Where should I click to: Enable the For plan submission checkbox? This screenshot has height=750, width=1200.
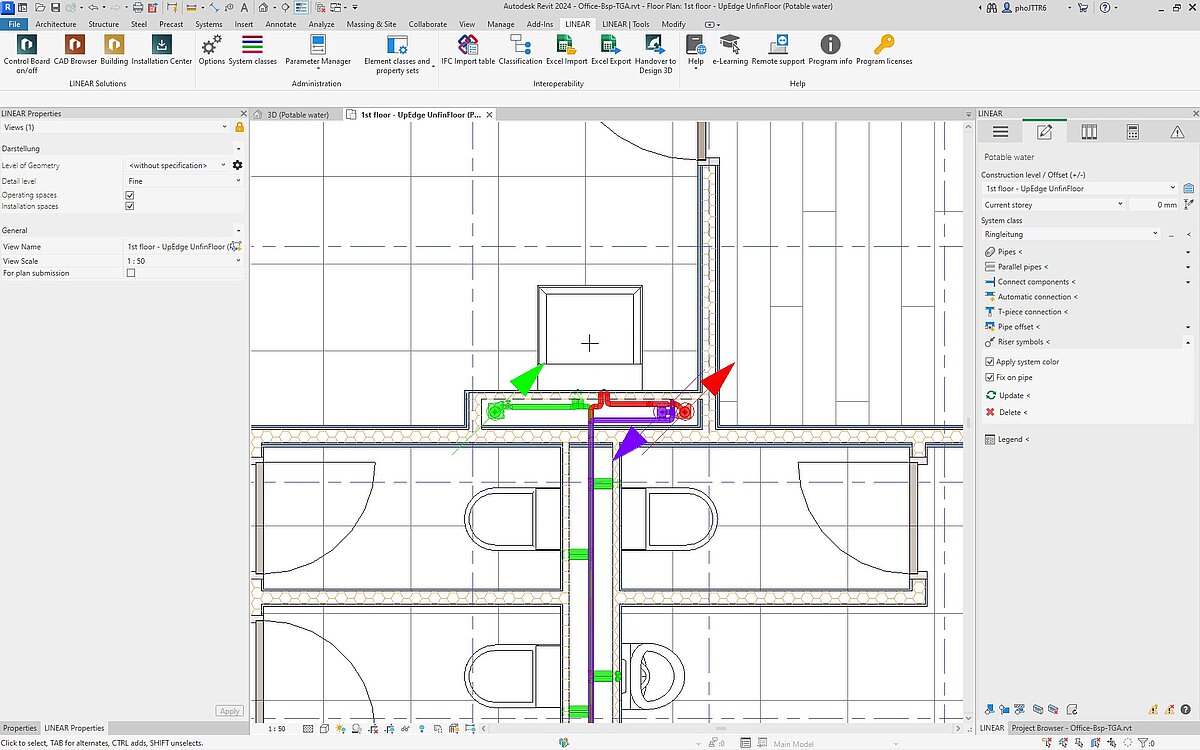click(130, 273)
